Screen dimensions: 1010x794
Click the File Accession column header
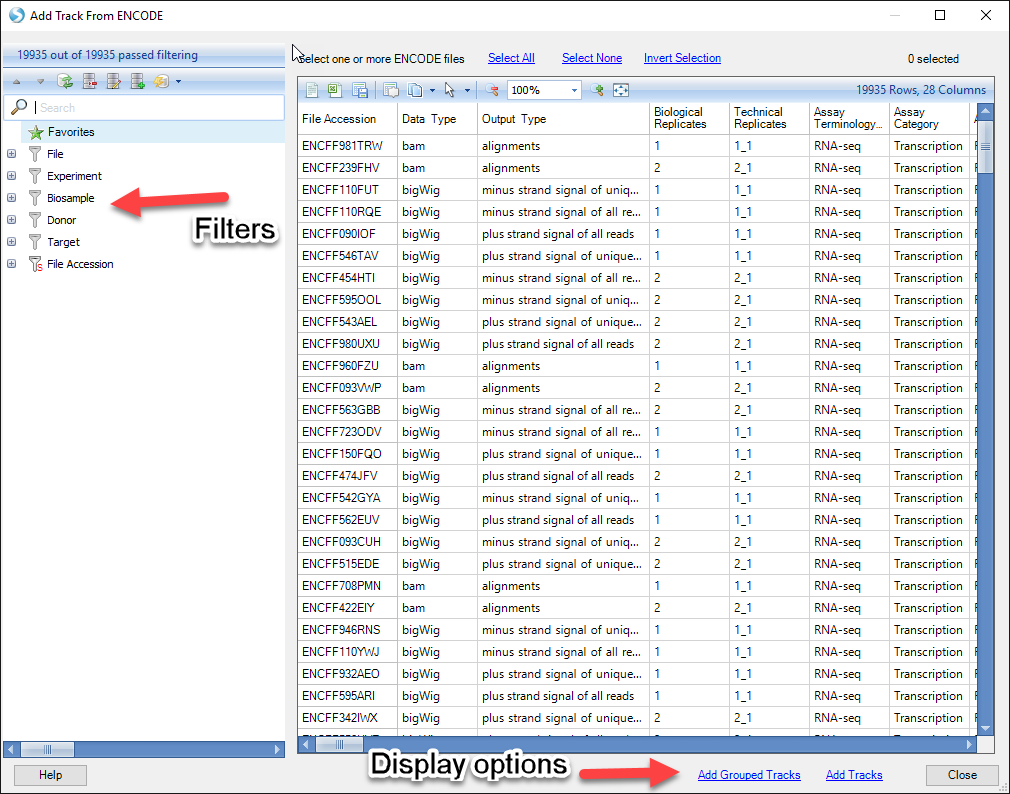(x=347, y=118)
